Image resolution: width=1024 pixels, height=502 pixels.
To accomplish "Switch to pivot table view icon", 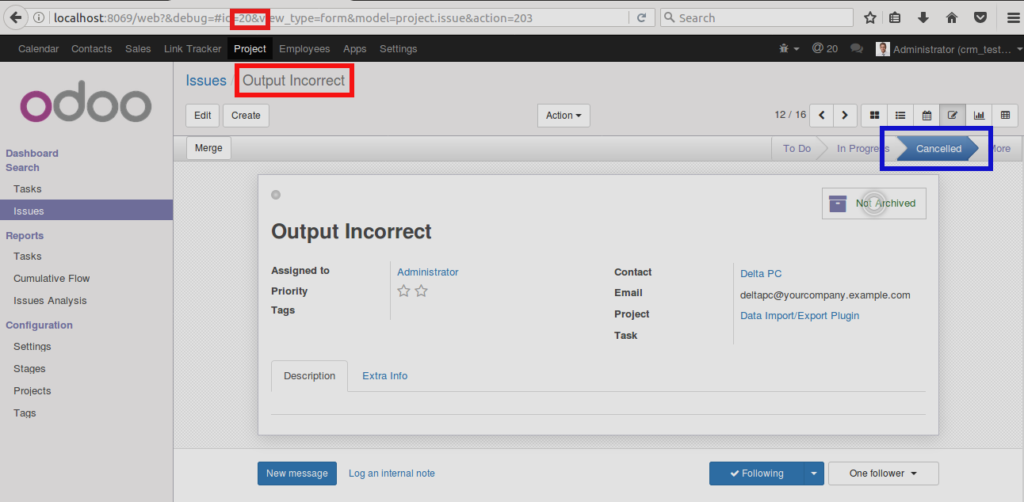I will (x=1005, y=115).
